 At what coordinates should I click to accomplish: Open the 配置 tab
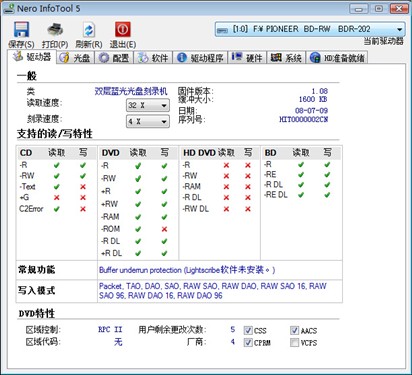click(114, 58)
